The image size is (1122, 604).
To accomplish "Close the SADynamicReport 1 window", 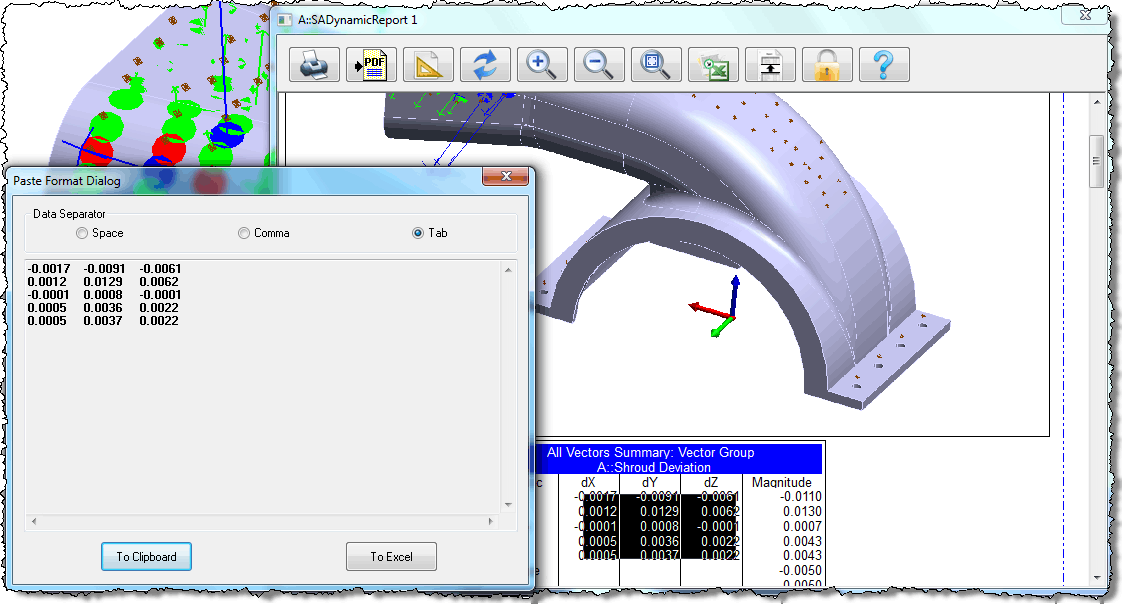I will (x=1086, y=15).
